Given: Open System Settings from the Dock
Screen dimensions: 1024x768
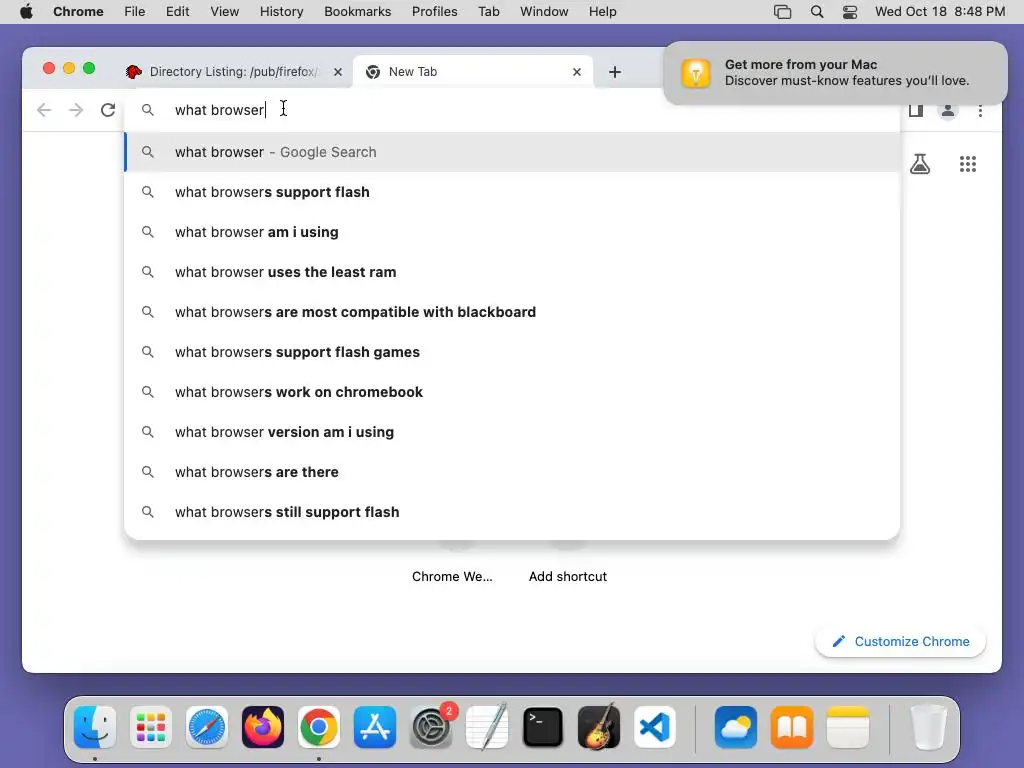Looking at the screenshot, I should [431, 727].
